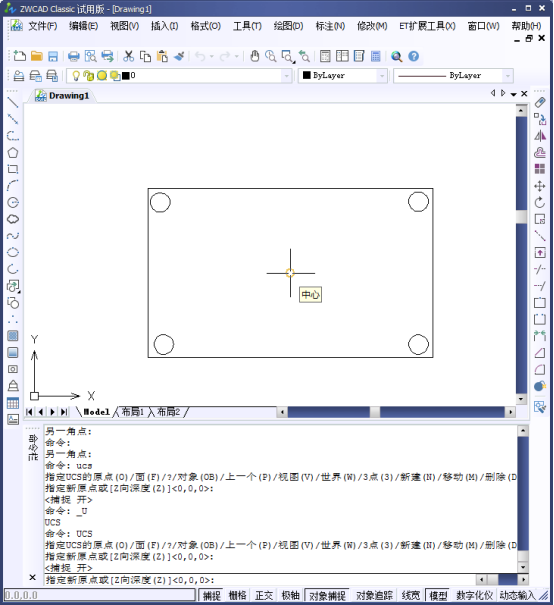Click the command line input field
Viewport: 554px width, 605px height.
(x=260, y=580)
